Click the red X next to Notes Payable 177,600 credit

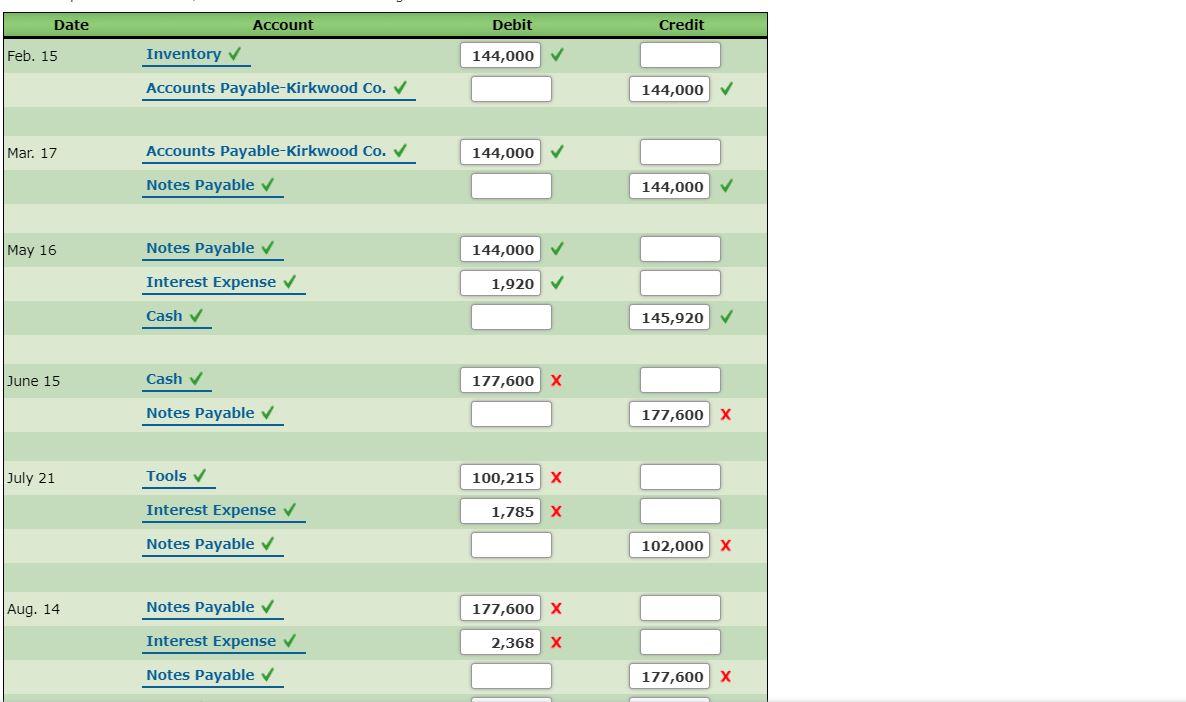[727, 414]
